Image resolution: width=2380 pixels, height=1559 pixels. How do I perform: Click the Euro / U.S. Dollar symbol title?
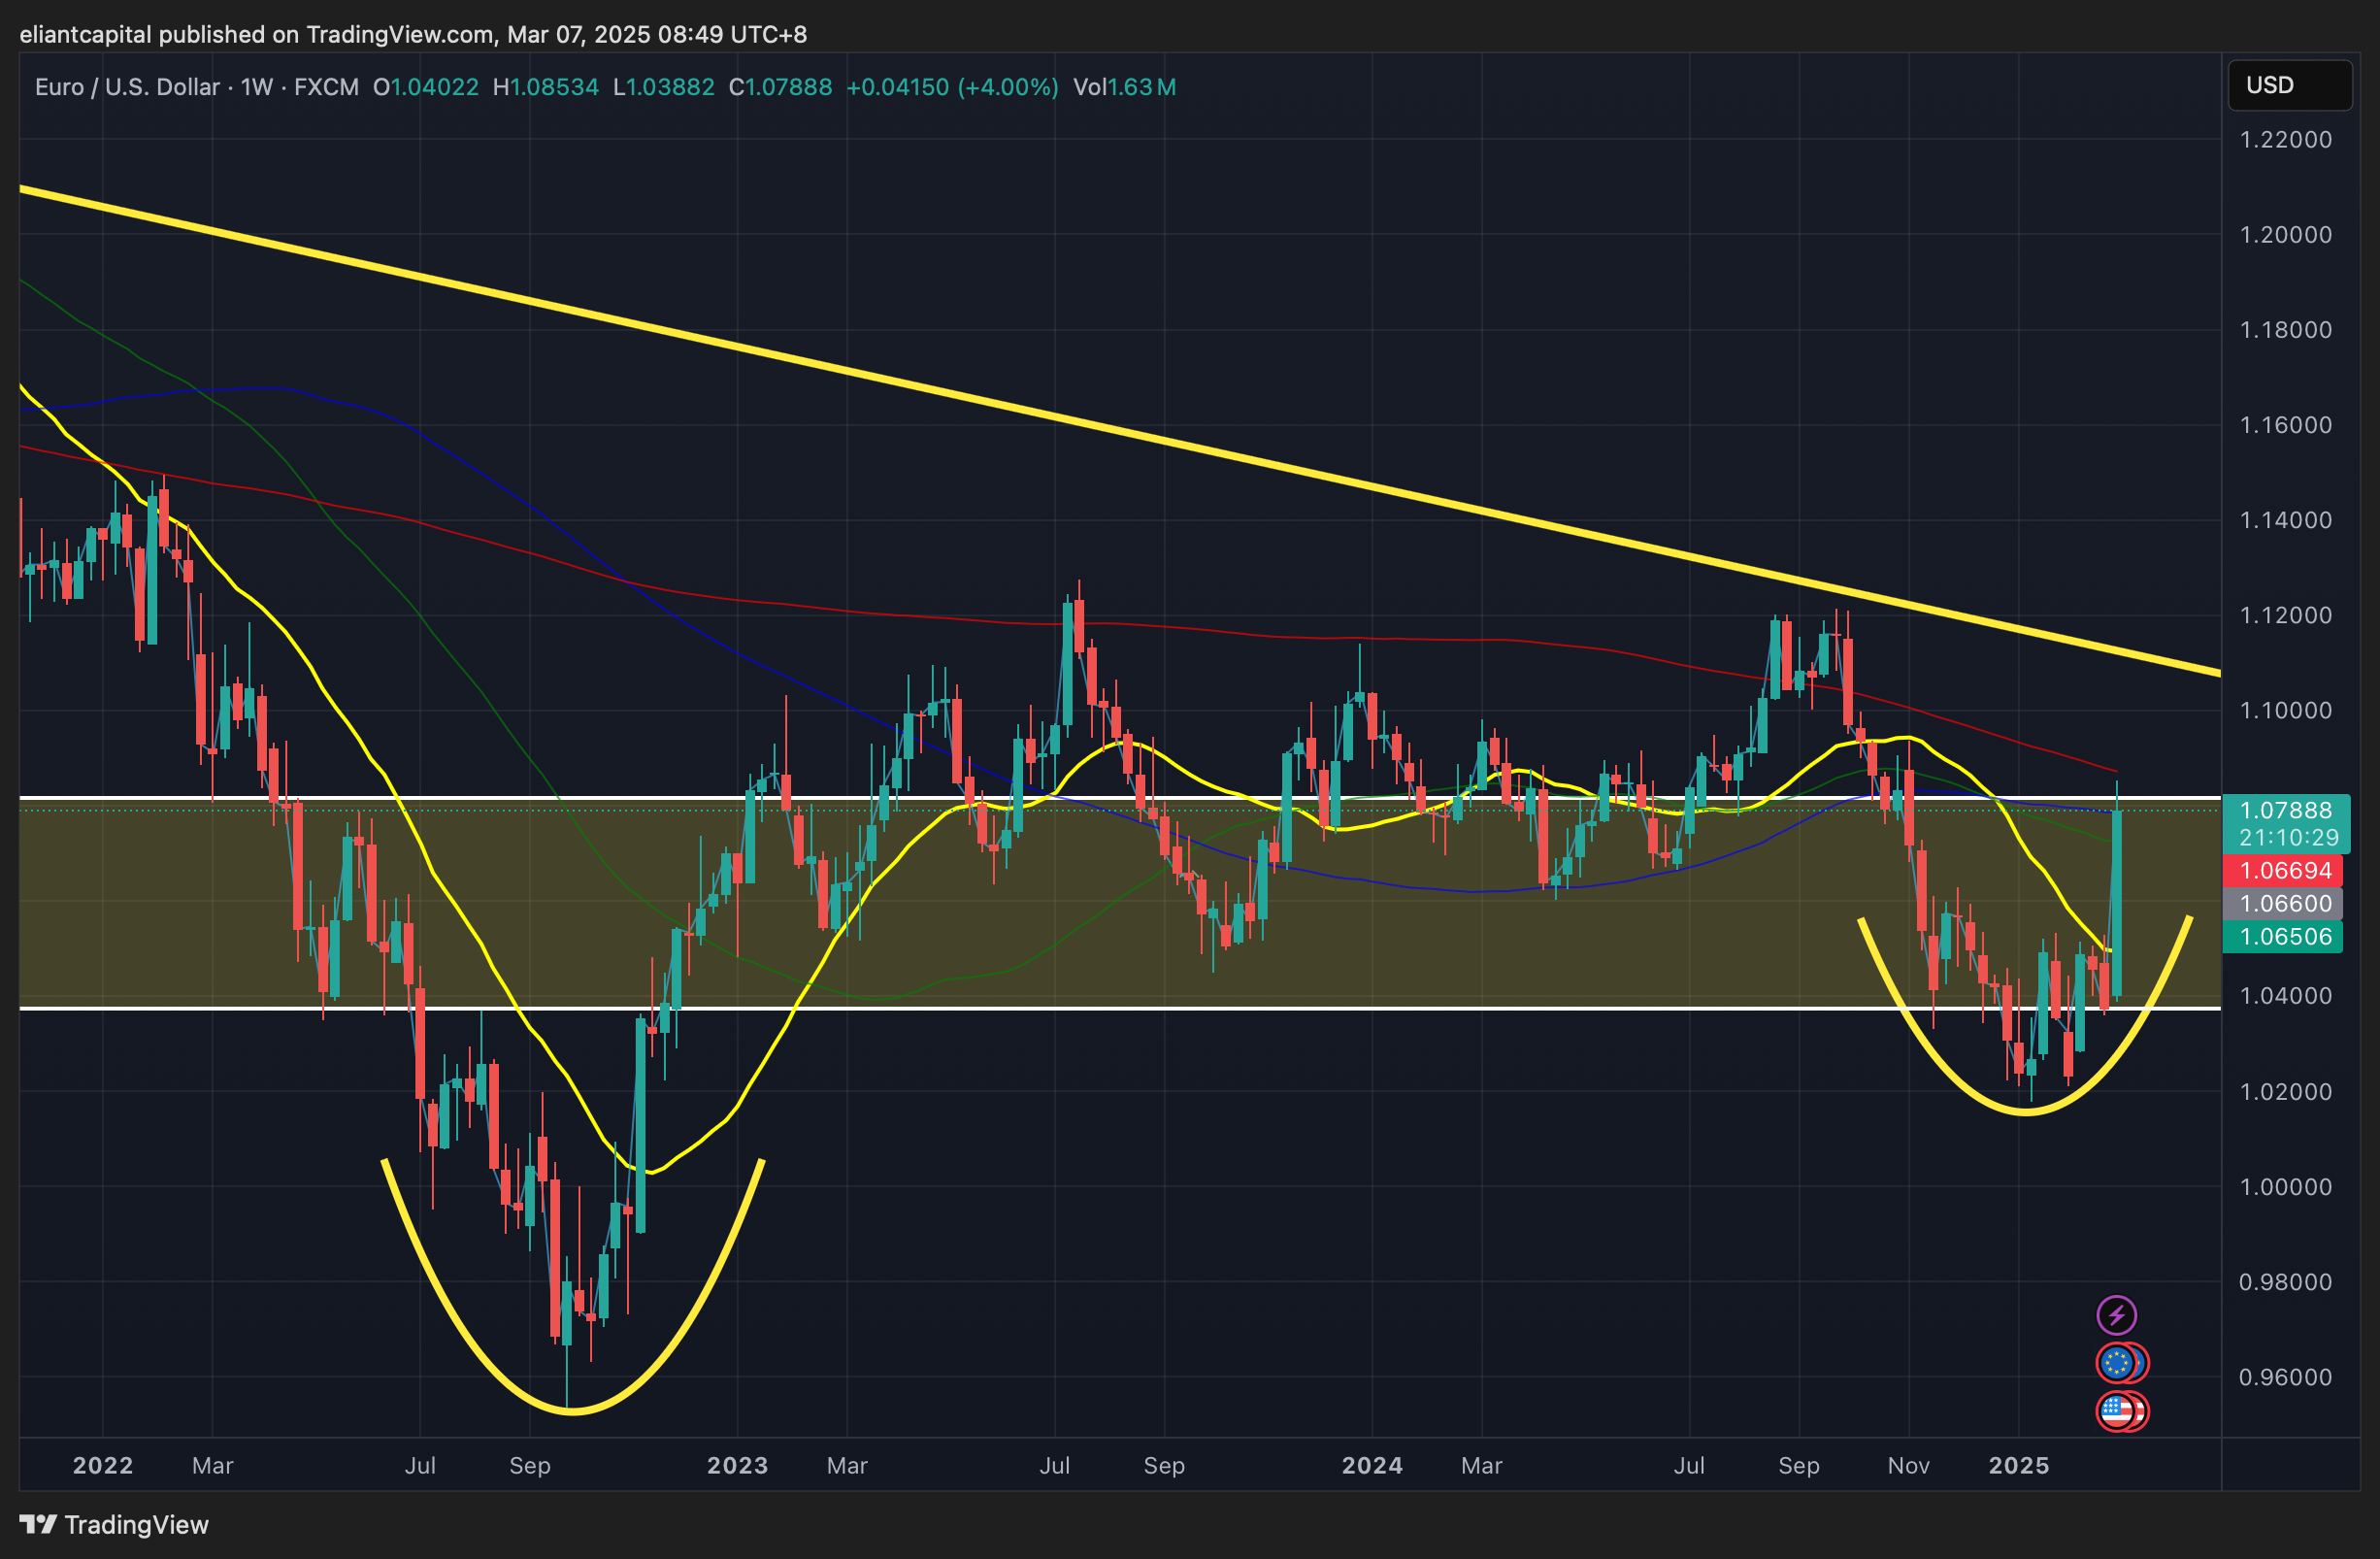click(x=127, y=87)
